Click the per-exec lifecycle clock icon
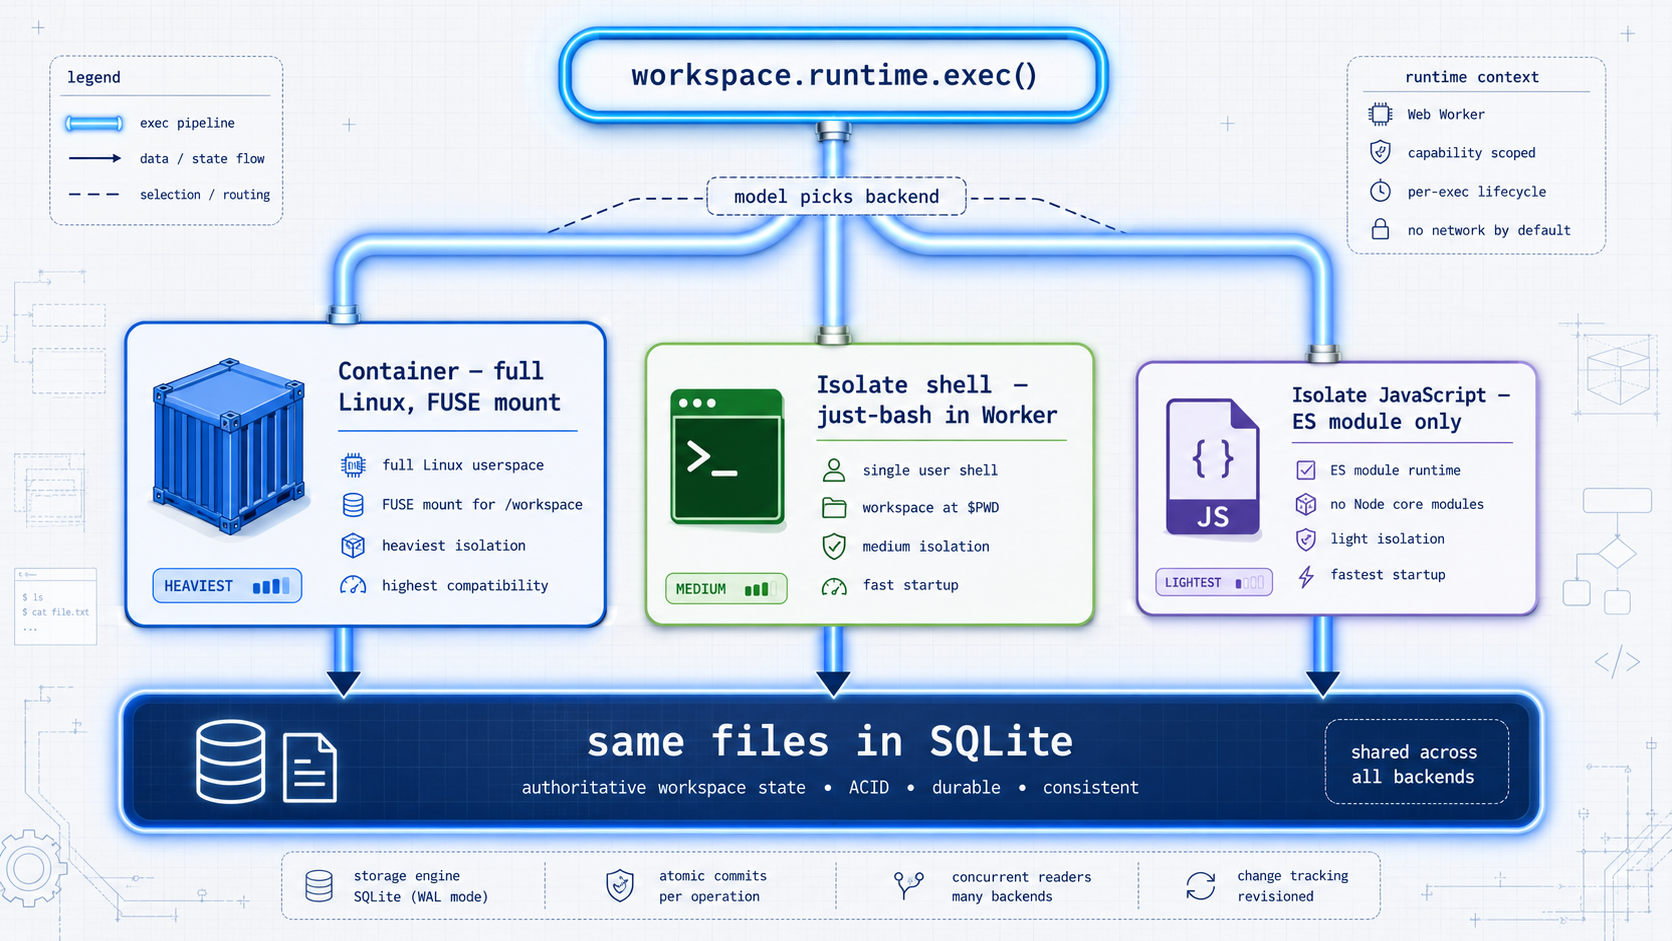This screenshot has height=941, width=1672. click(x=1380, y=191)
